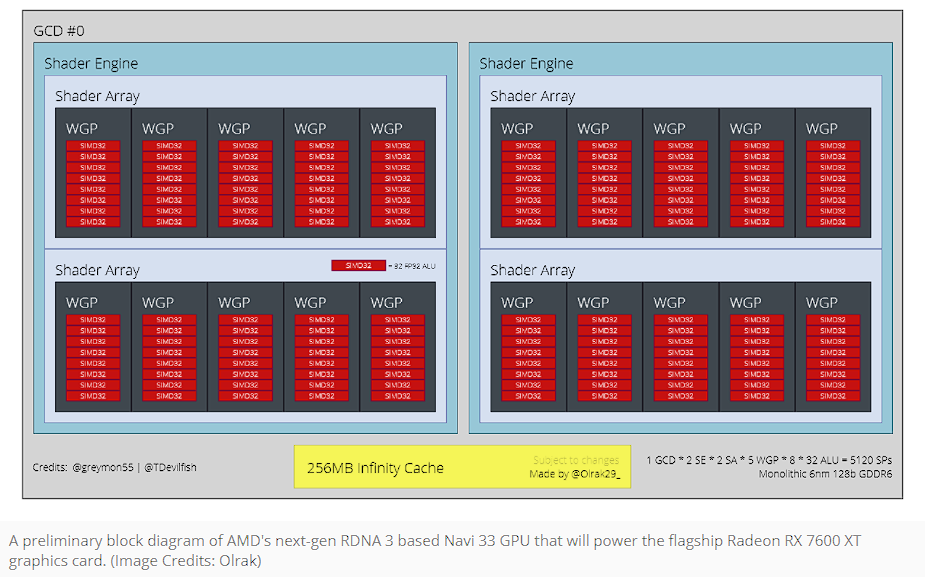Image resolution: width=928 pixels, height=578 pixels.
Task: Select middle WGP label in left engine's lower array
Action: (x=234, y=303)
